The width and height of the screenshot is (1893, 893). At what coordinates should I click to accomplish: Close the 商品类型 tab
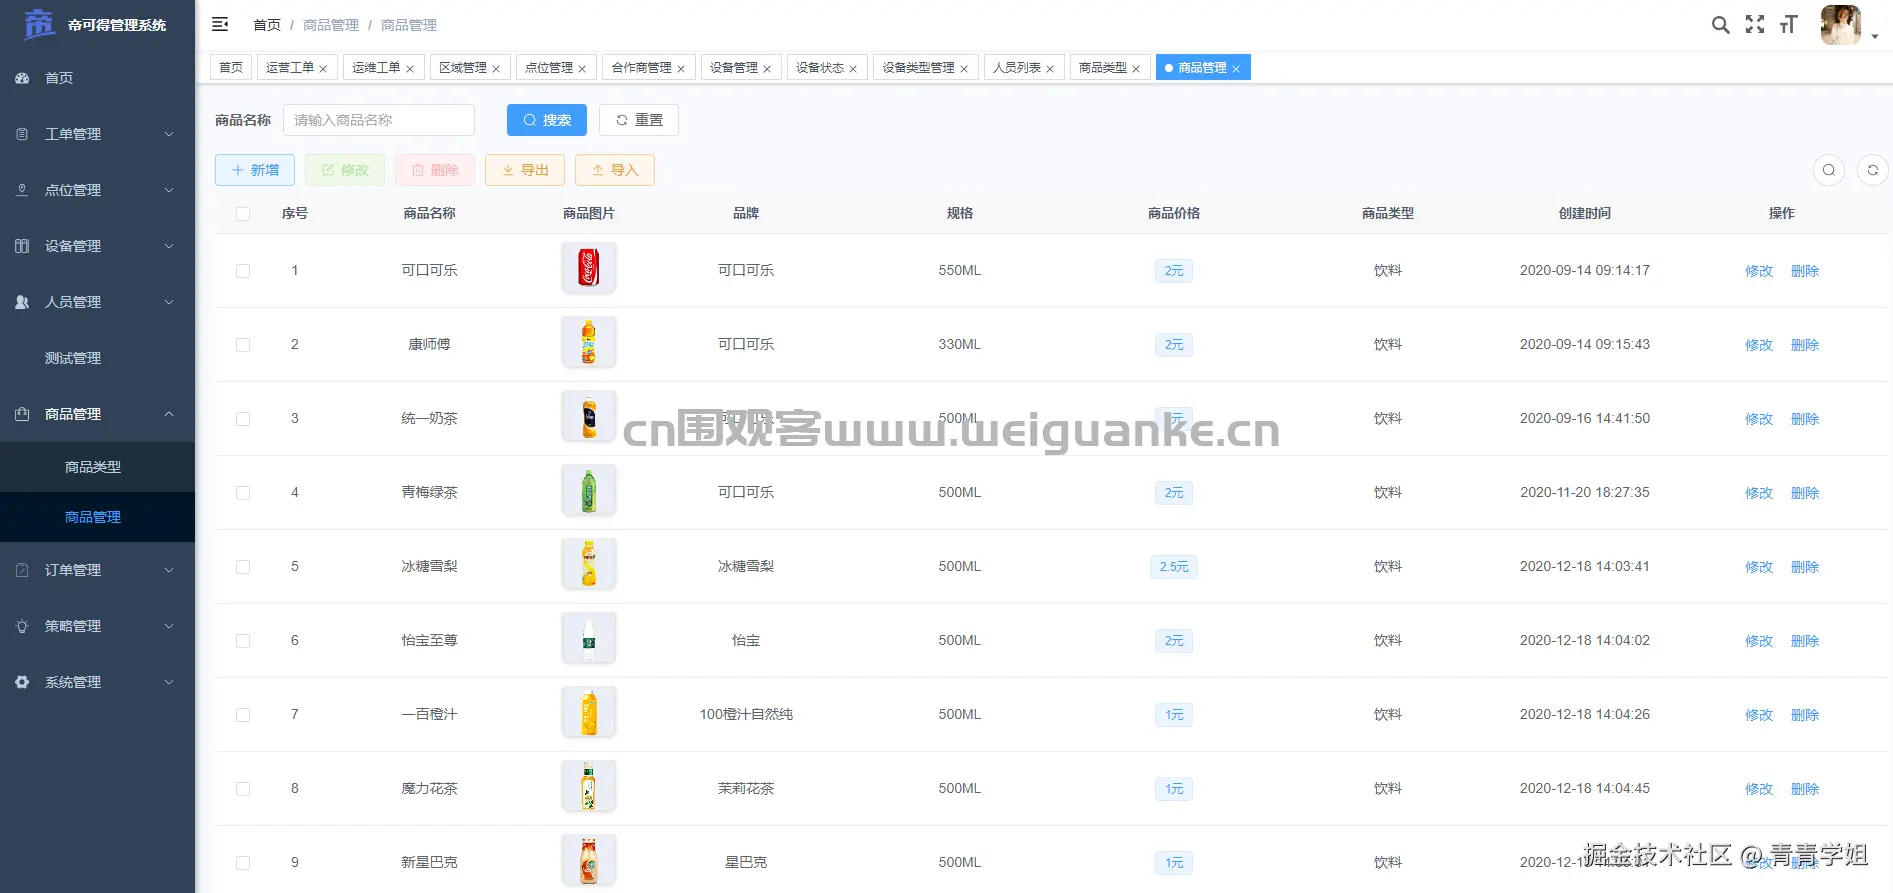point(1136,69)
